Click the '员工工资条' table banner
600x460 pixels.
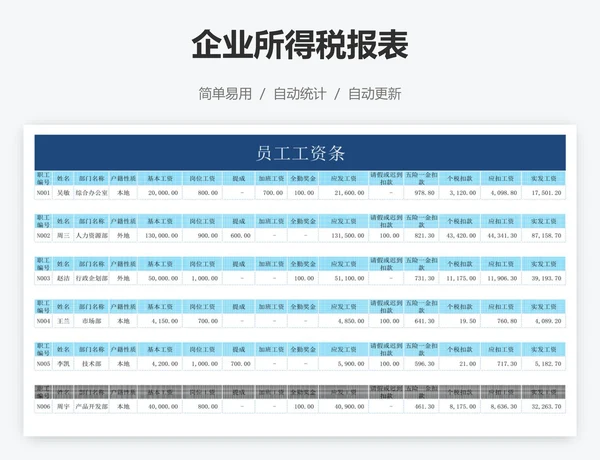pyautogui.click(x=300, y=153)
